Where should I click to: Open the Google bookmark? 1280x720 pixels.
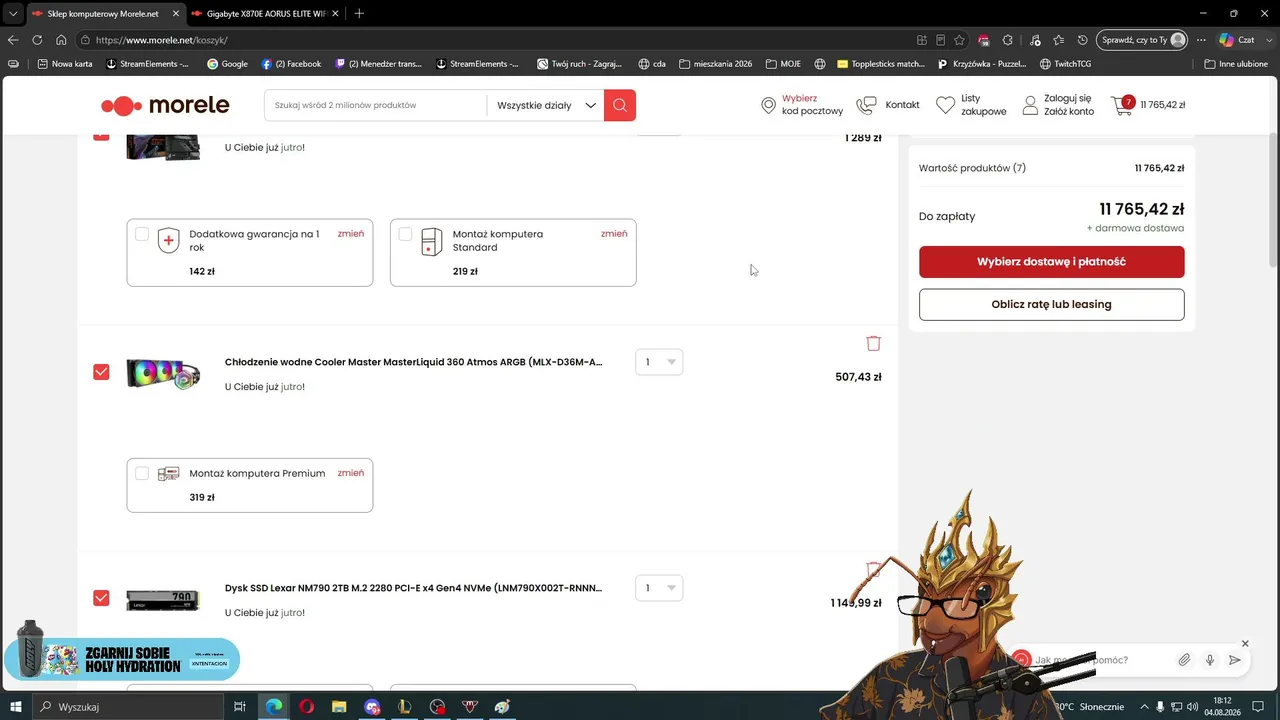pos(227,64)
